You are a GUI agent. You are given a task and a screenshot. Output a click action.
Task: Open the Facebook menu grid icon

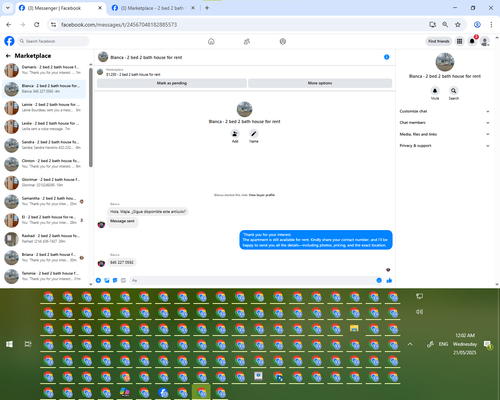click(x=459, y=41)
